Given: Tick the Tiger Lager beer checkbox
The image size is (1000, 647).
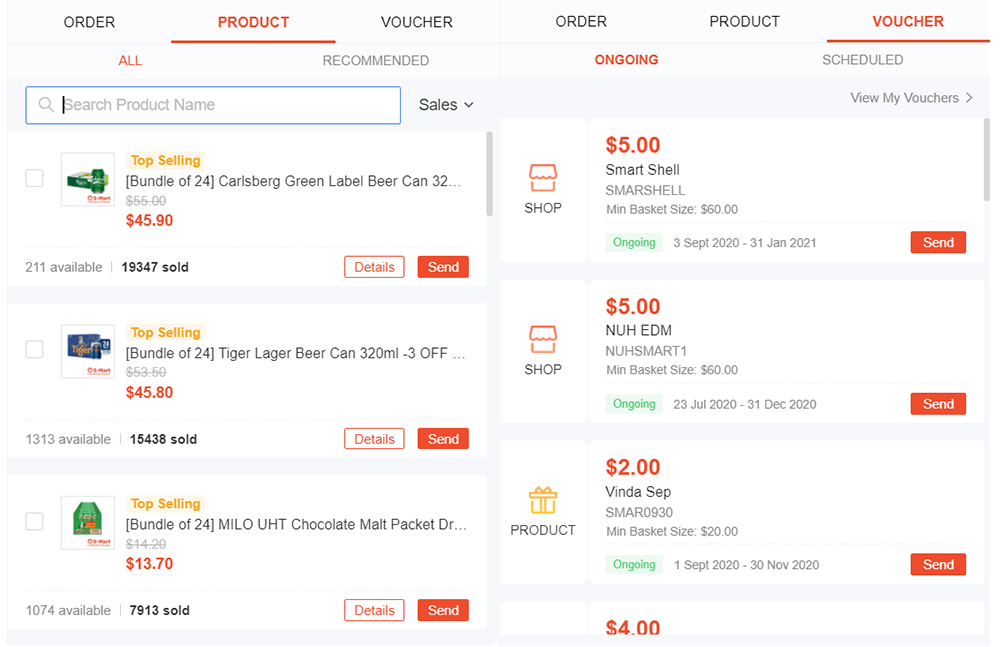Looking at the screenshot, I should [34, 350].
